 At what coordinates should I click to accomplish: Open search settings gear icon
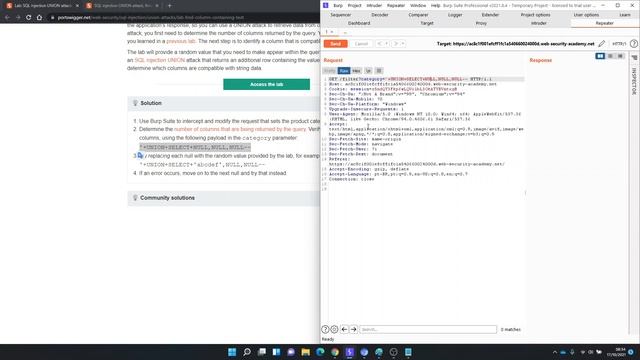coord(334,329)
